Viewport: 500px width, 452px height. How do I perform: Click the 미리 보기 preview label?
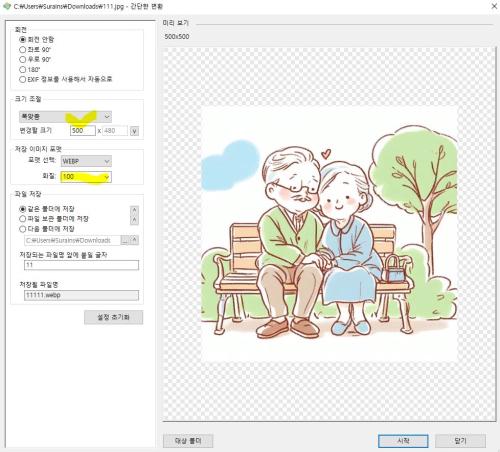176,23
